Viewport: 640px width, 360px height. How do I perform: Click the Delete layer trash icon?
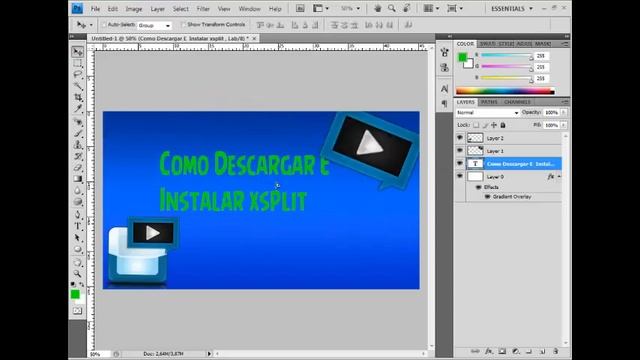[556, 351]
